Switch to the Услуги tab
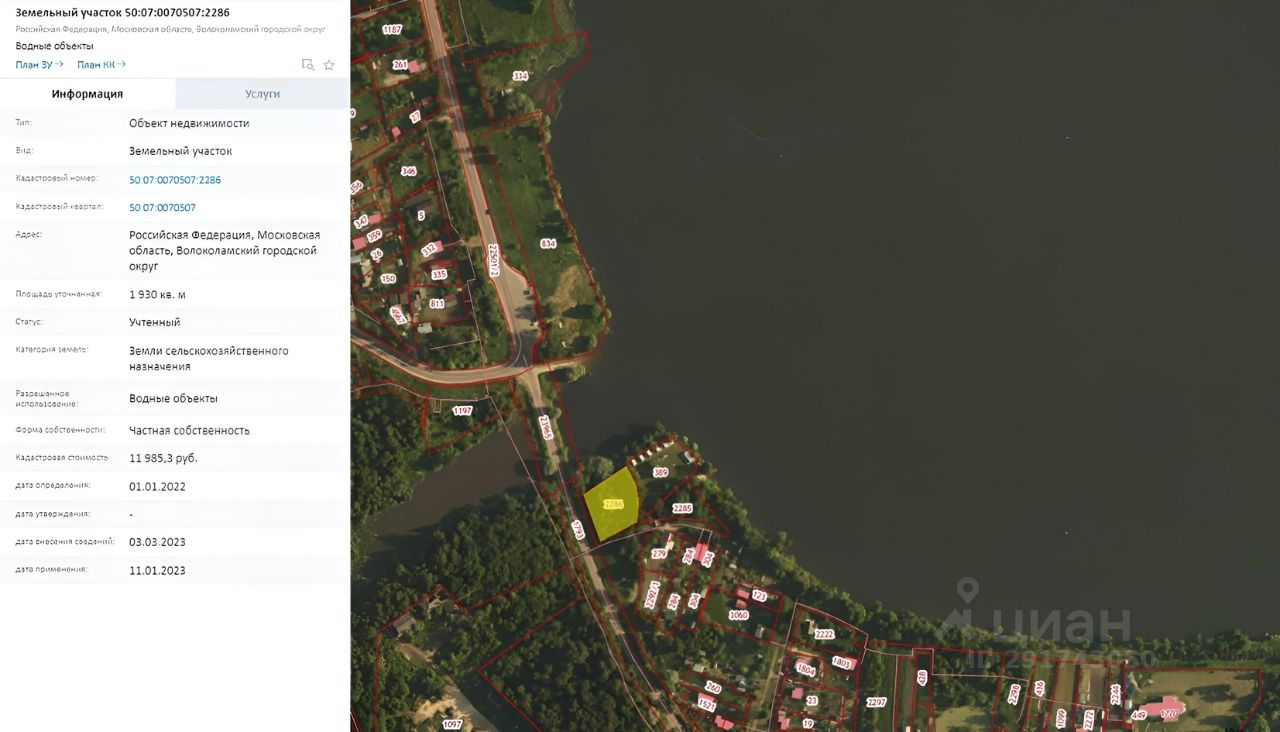The image size is (1280, 732). (x=263, y=94)
